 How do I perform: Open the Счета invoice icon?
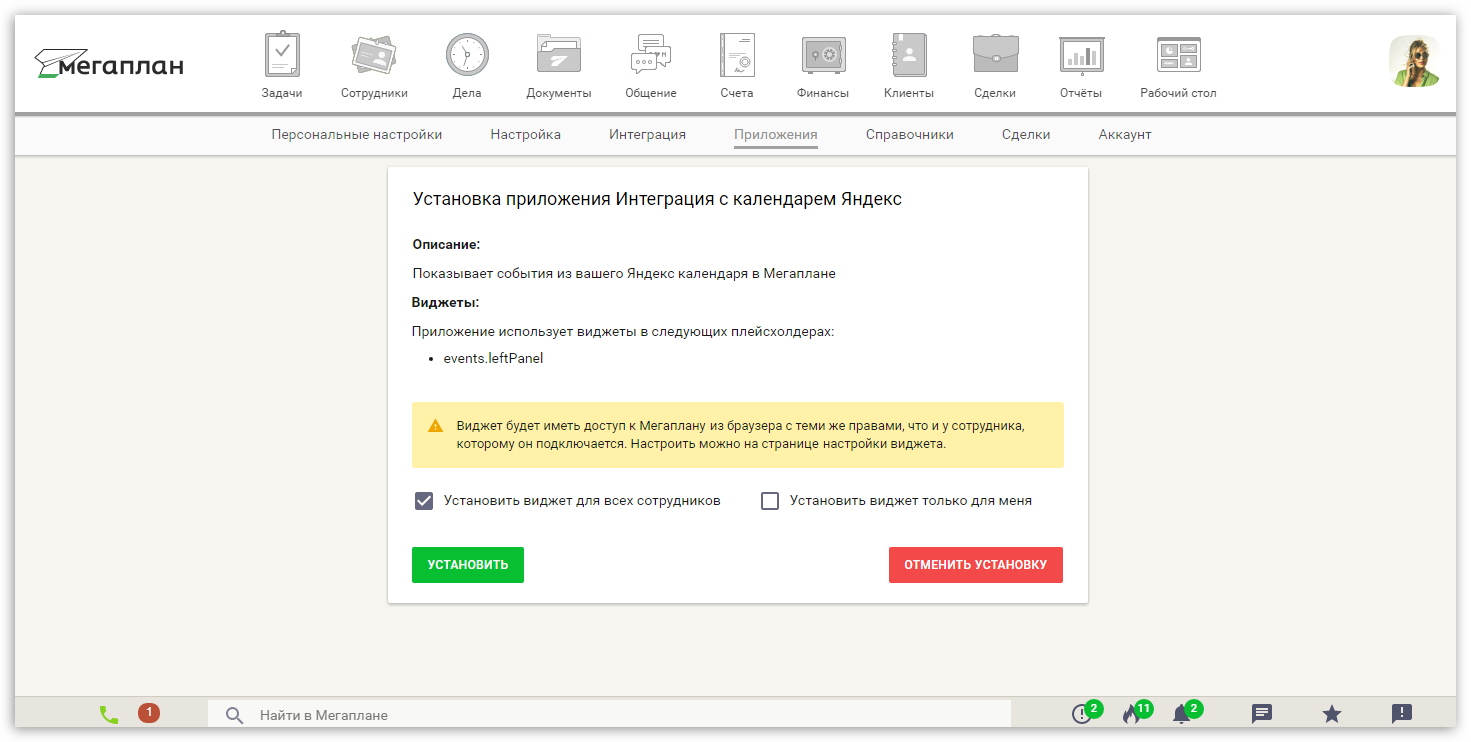point(737,55)
